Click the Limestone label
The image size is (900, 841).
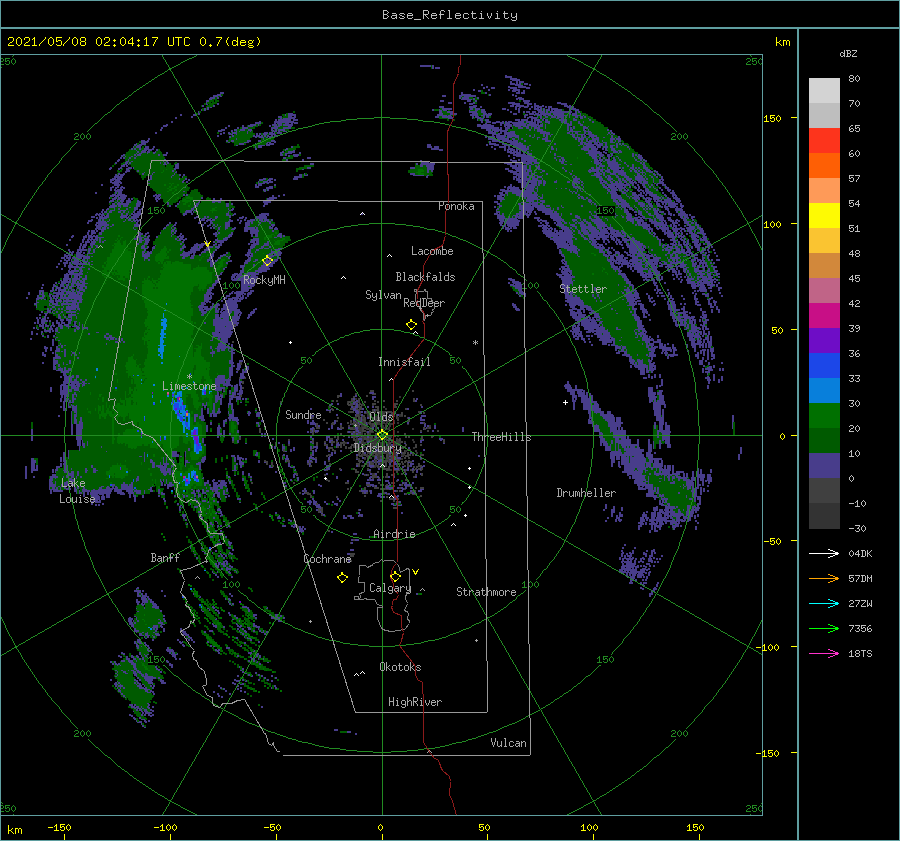click(x=189, y=386)
